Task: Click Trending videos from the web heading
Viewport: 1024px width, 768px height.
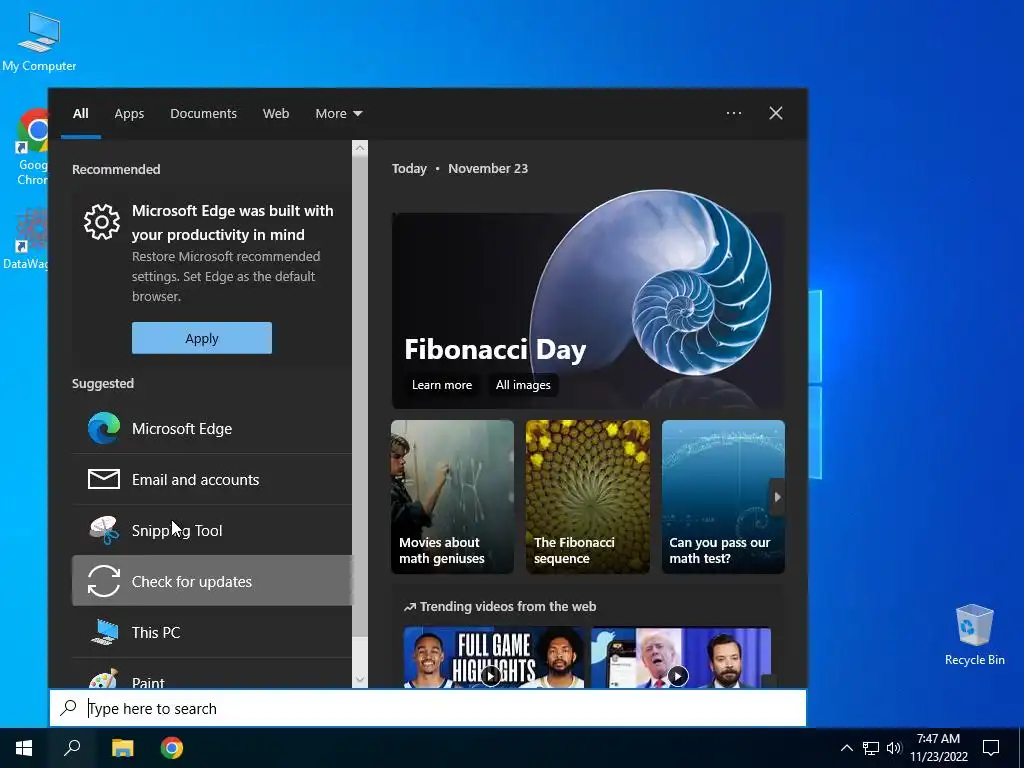Action: tap(500, 607)
